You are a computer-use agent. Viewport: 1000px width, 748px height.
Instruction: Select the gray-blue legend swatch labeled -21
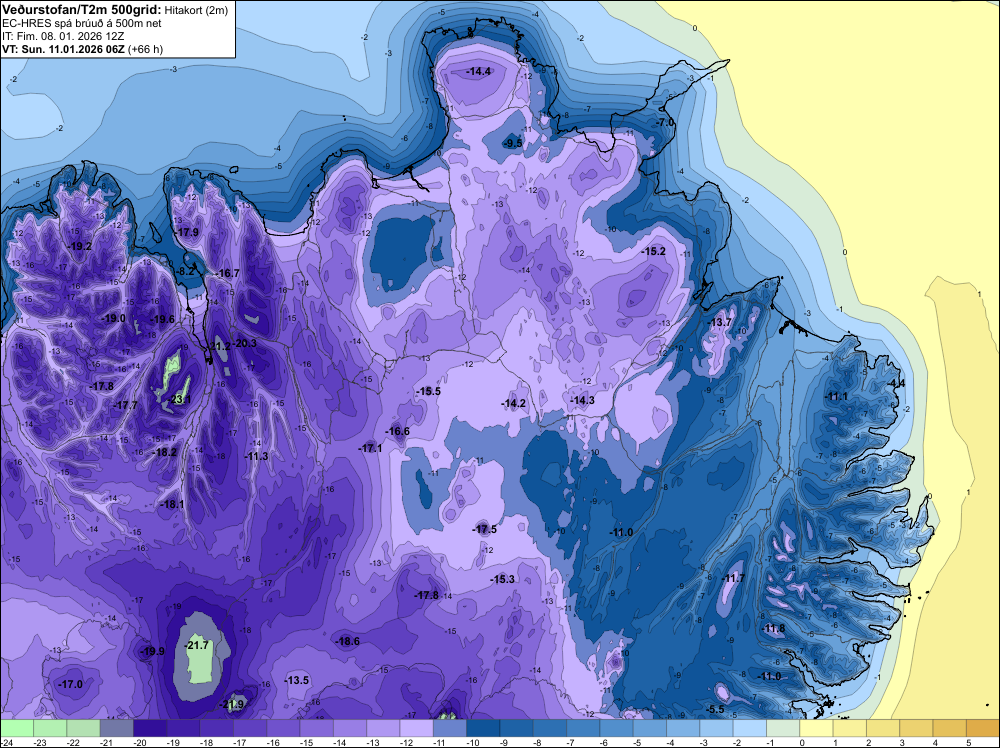click(117, 728)
